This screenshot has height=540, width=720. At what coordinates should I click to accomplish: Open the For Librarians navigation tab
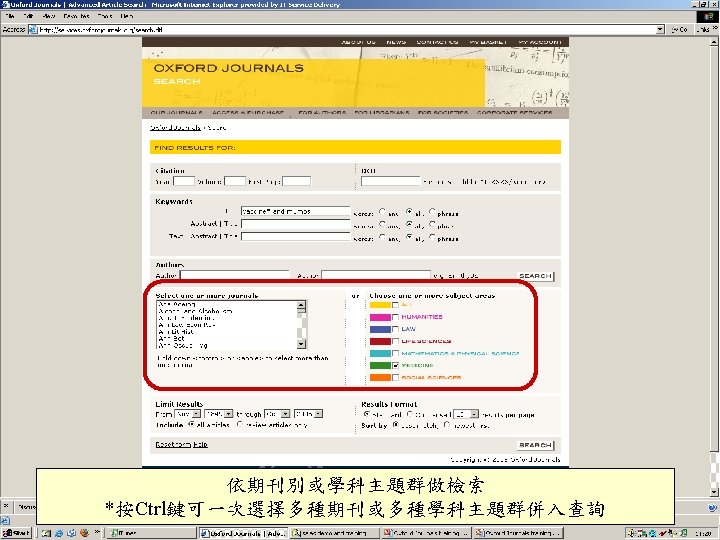pyautogui.click(x=382, y=112)
